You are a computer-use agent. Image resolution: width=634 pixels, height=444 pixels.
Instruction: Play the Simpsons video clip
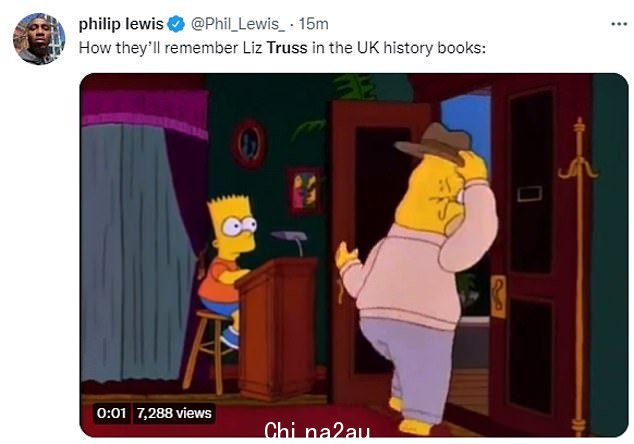click(354, 255)
